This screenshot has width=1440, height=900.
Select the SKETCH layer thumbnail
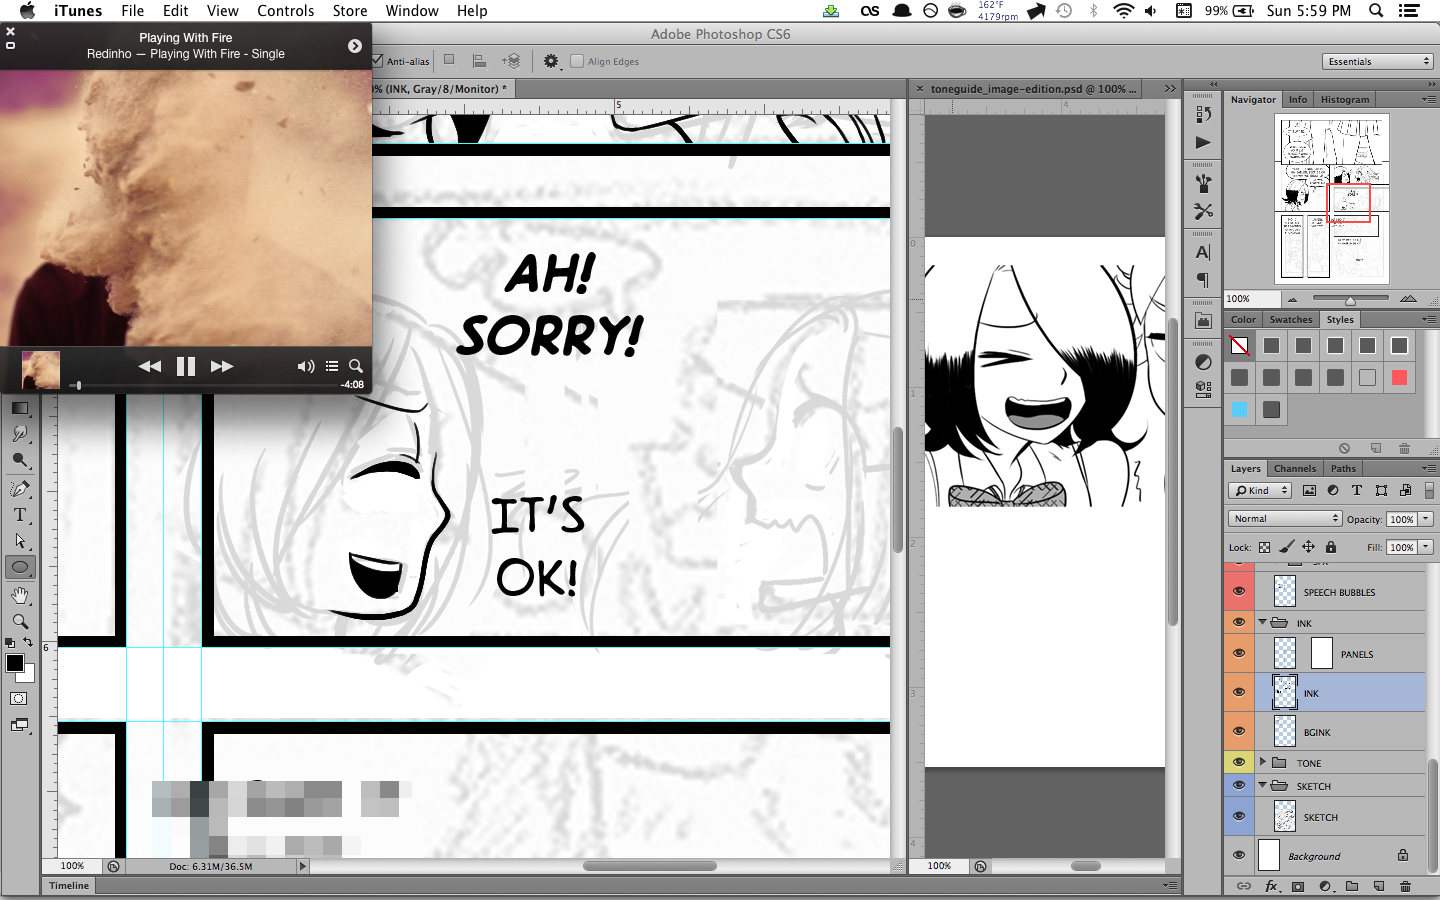tap(1285, 816)
